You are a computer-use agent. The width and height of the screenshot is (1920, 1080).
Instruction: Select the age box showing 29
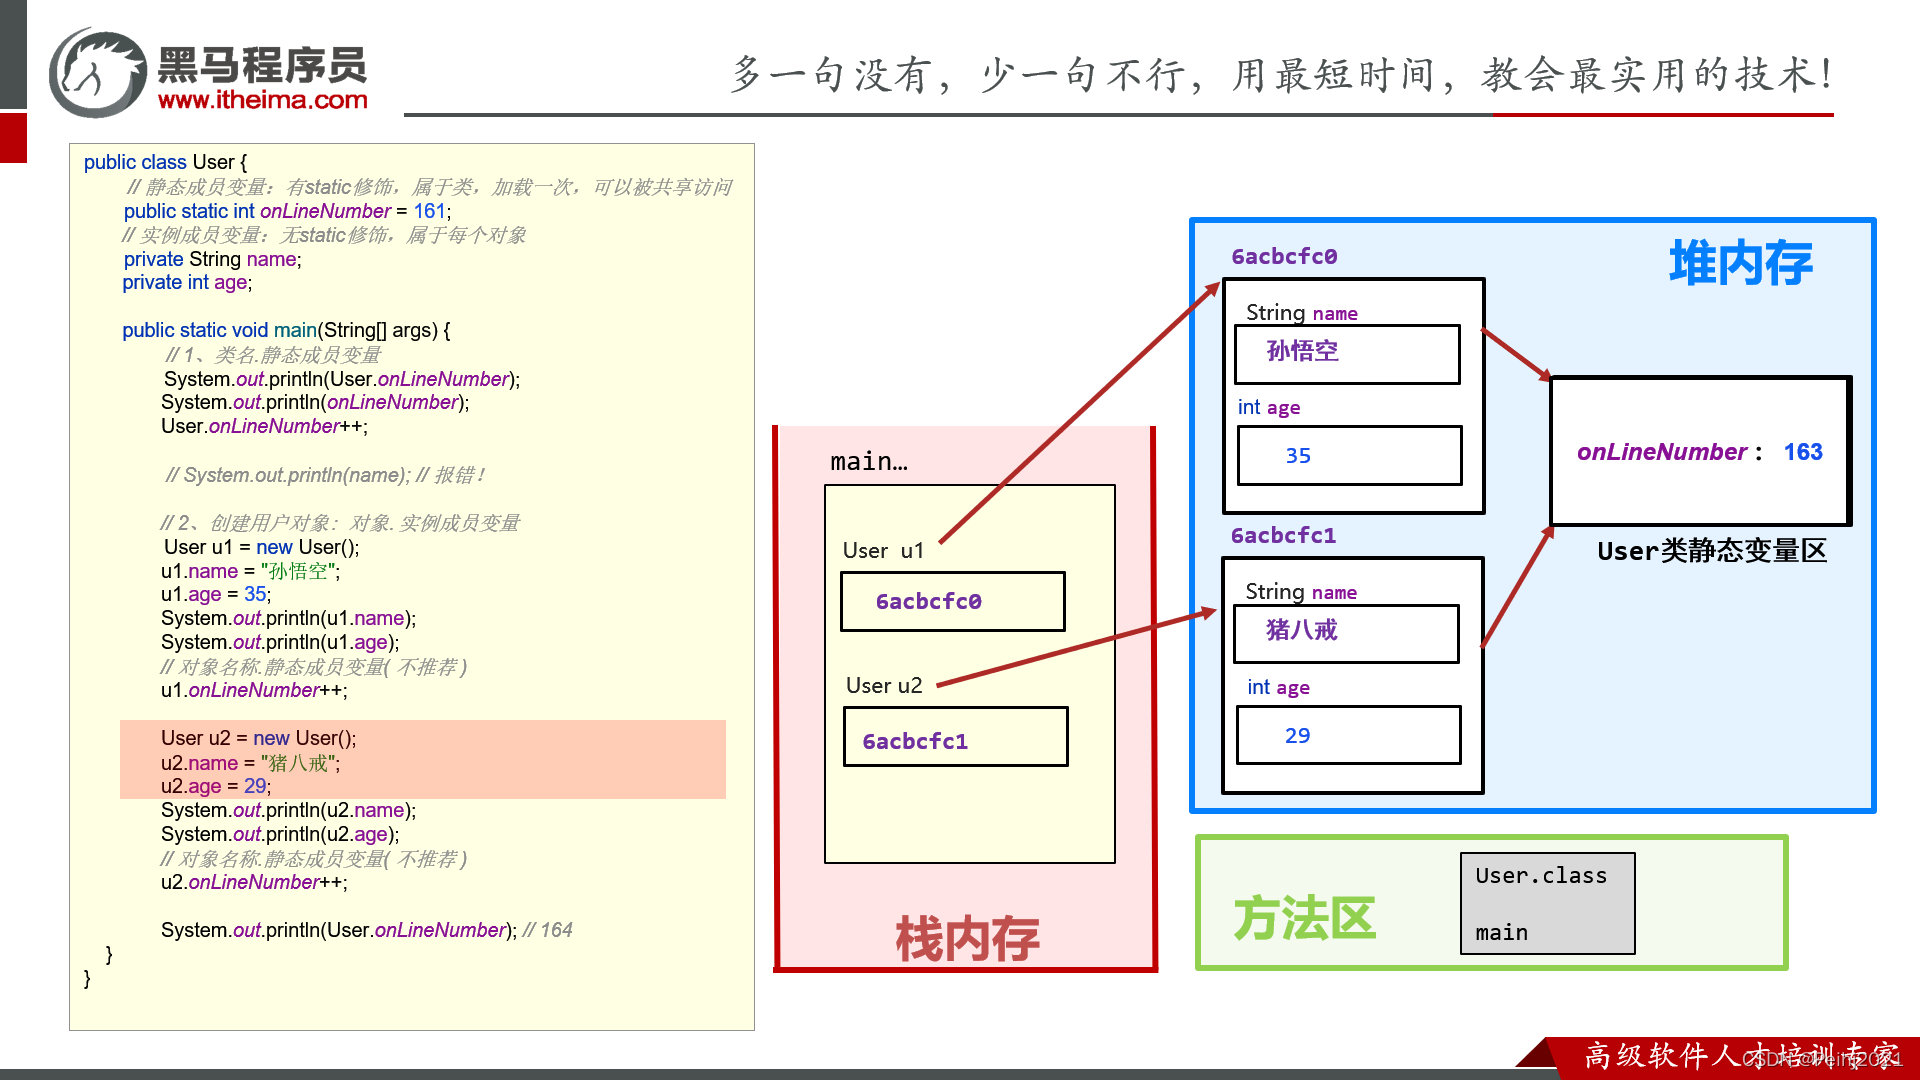[x=1348, y=735]
